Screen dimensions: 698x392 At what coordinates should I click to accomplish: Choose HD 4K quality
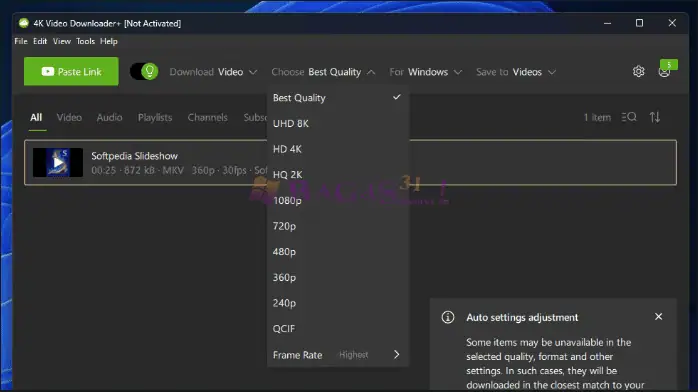pos(337,149)
